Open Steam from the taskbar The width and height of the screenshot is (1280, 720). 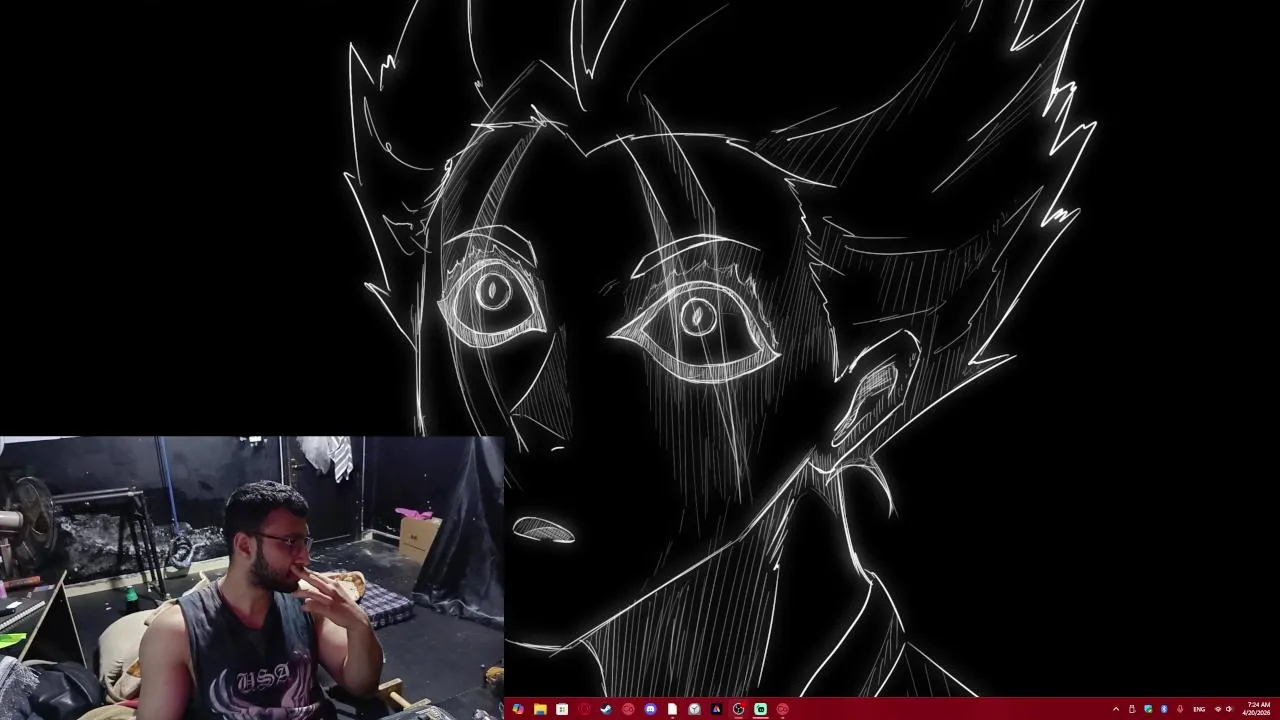(606, 709)
